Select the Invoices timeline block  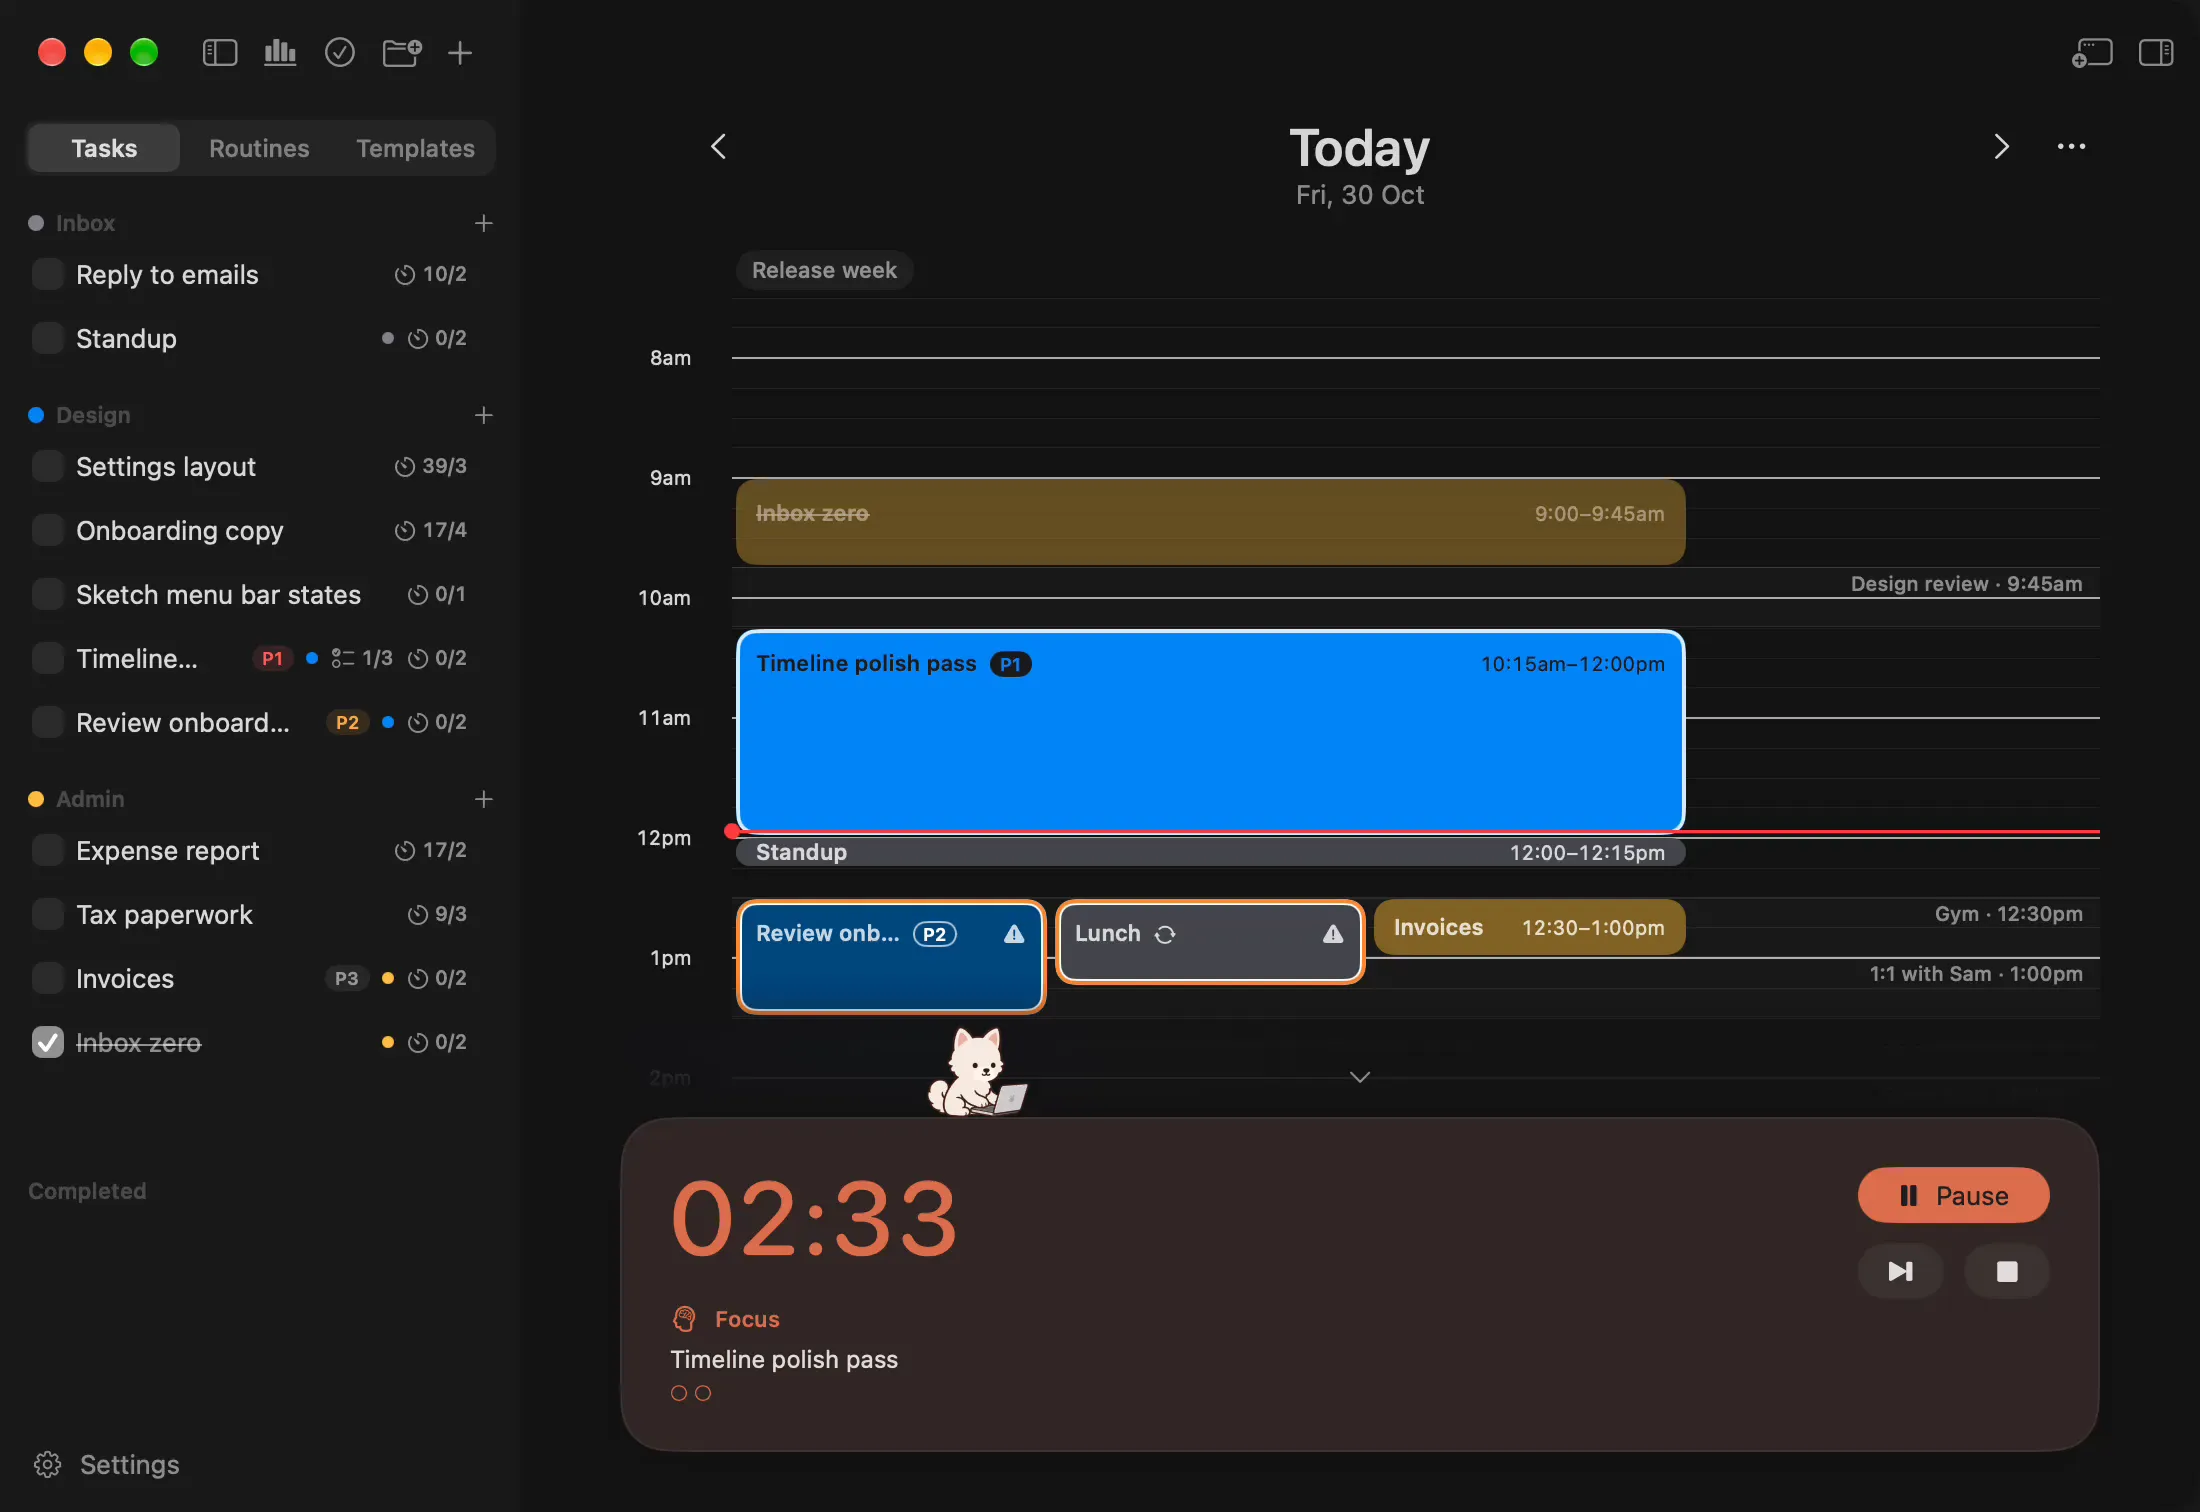(1529, 927)
